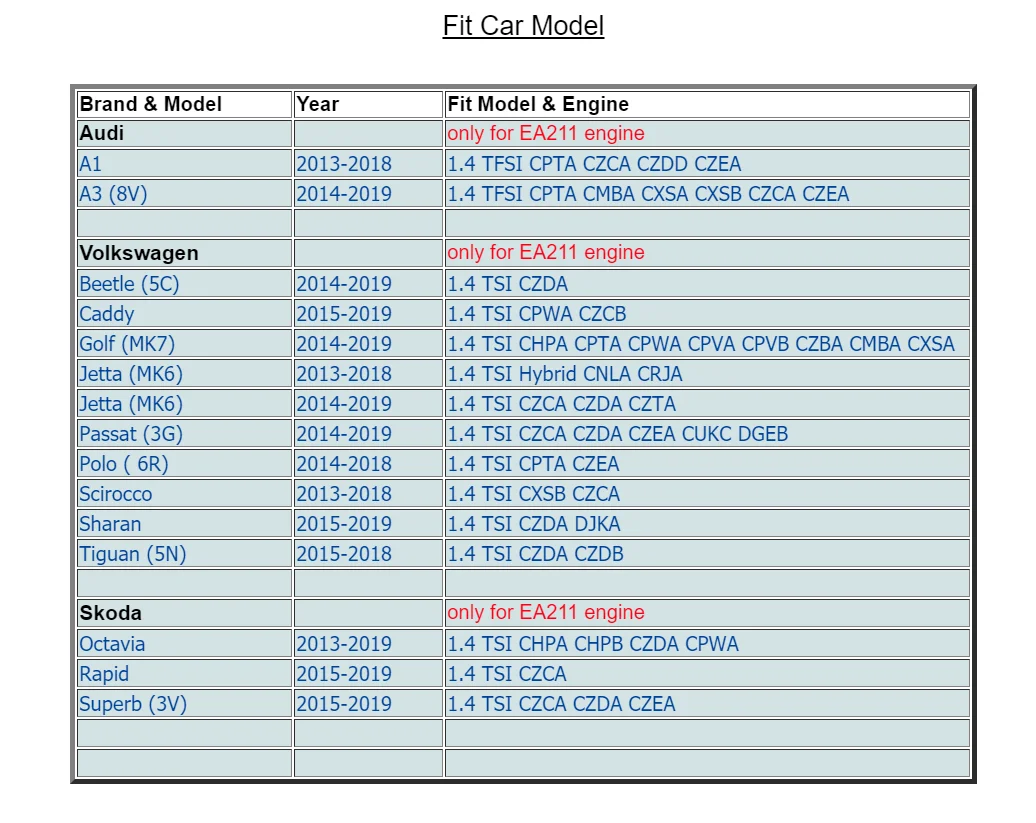
Task: Click the year 2013-2019 in the Octavia row
Action: coord(368,643)
